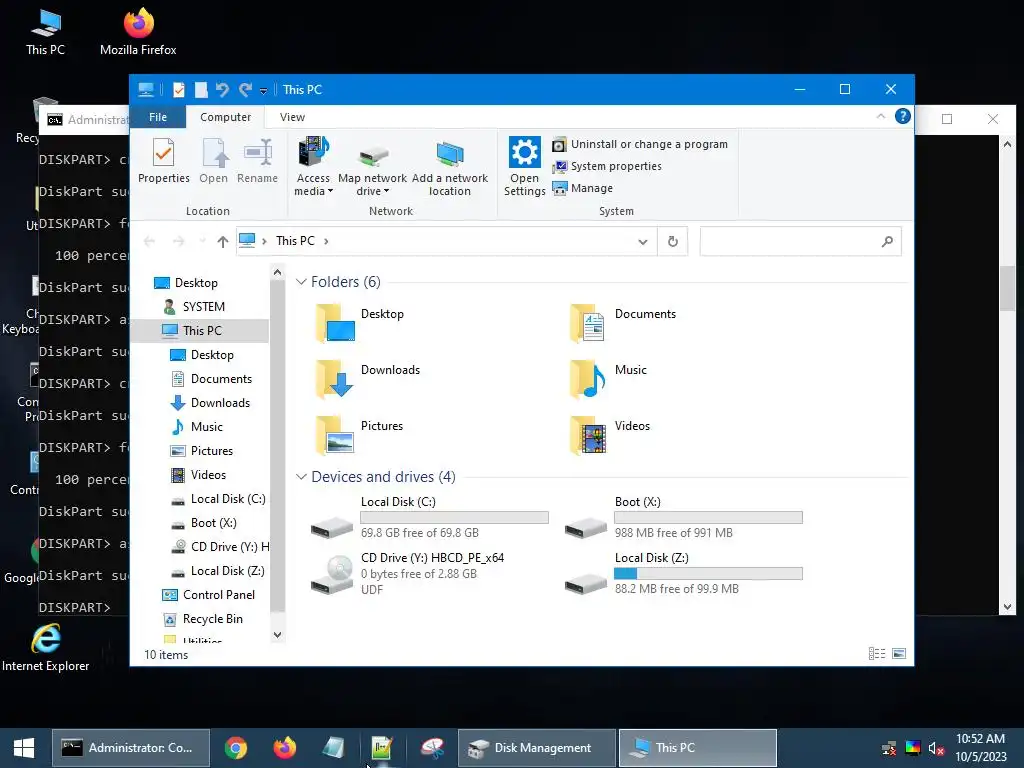
Task: Open the address bar history dropdown
Action: click(x=643, y=242)
